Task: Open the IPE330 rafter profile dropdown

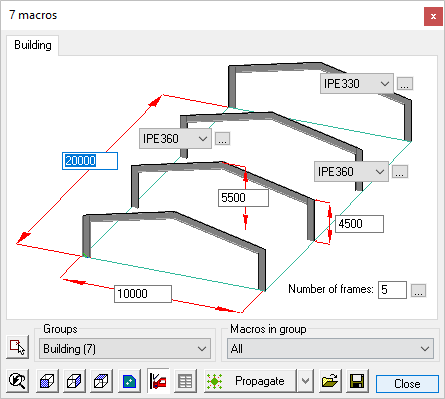Action: coord(356,84)
